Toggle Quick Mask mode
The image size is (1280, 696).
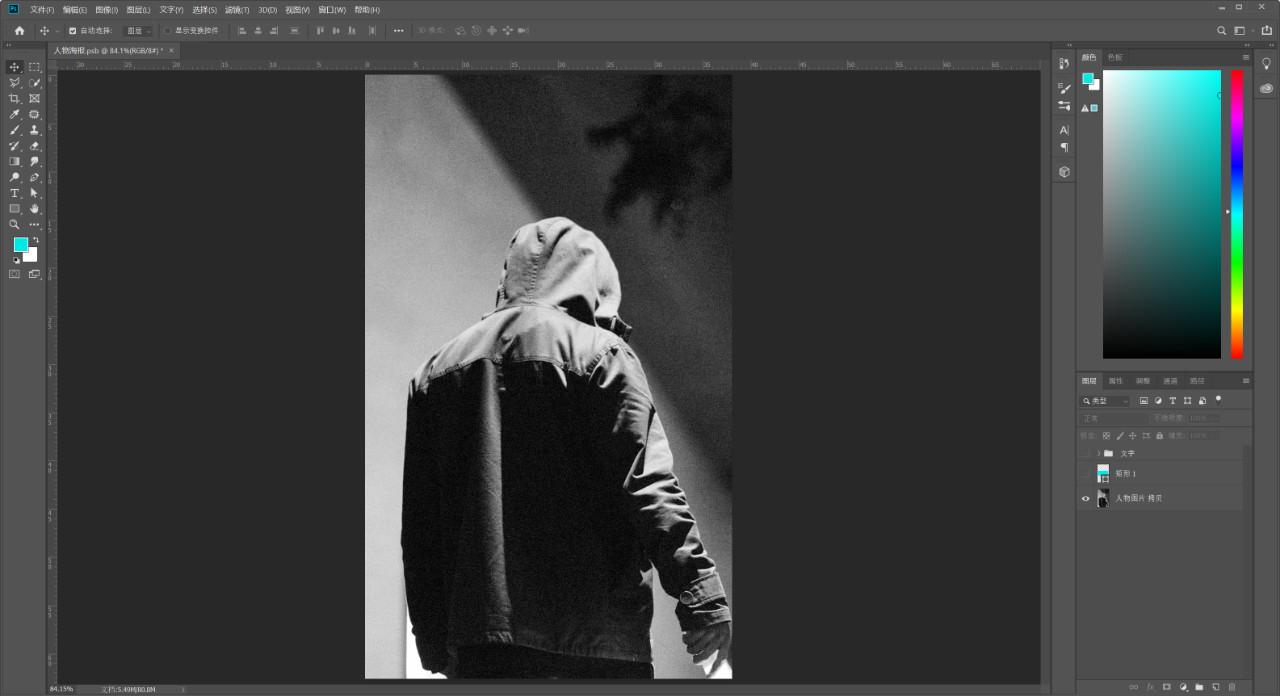(14, 274)
